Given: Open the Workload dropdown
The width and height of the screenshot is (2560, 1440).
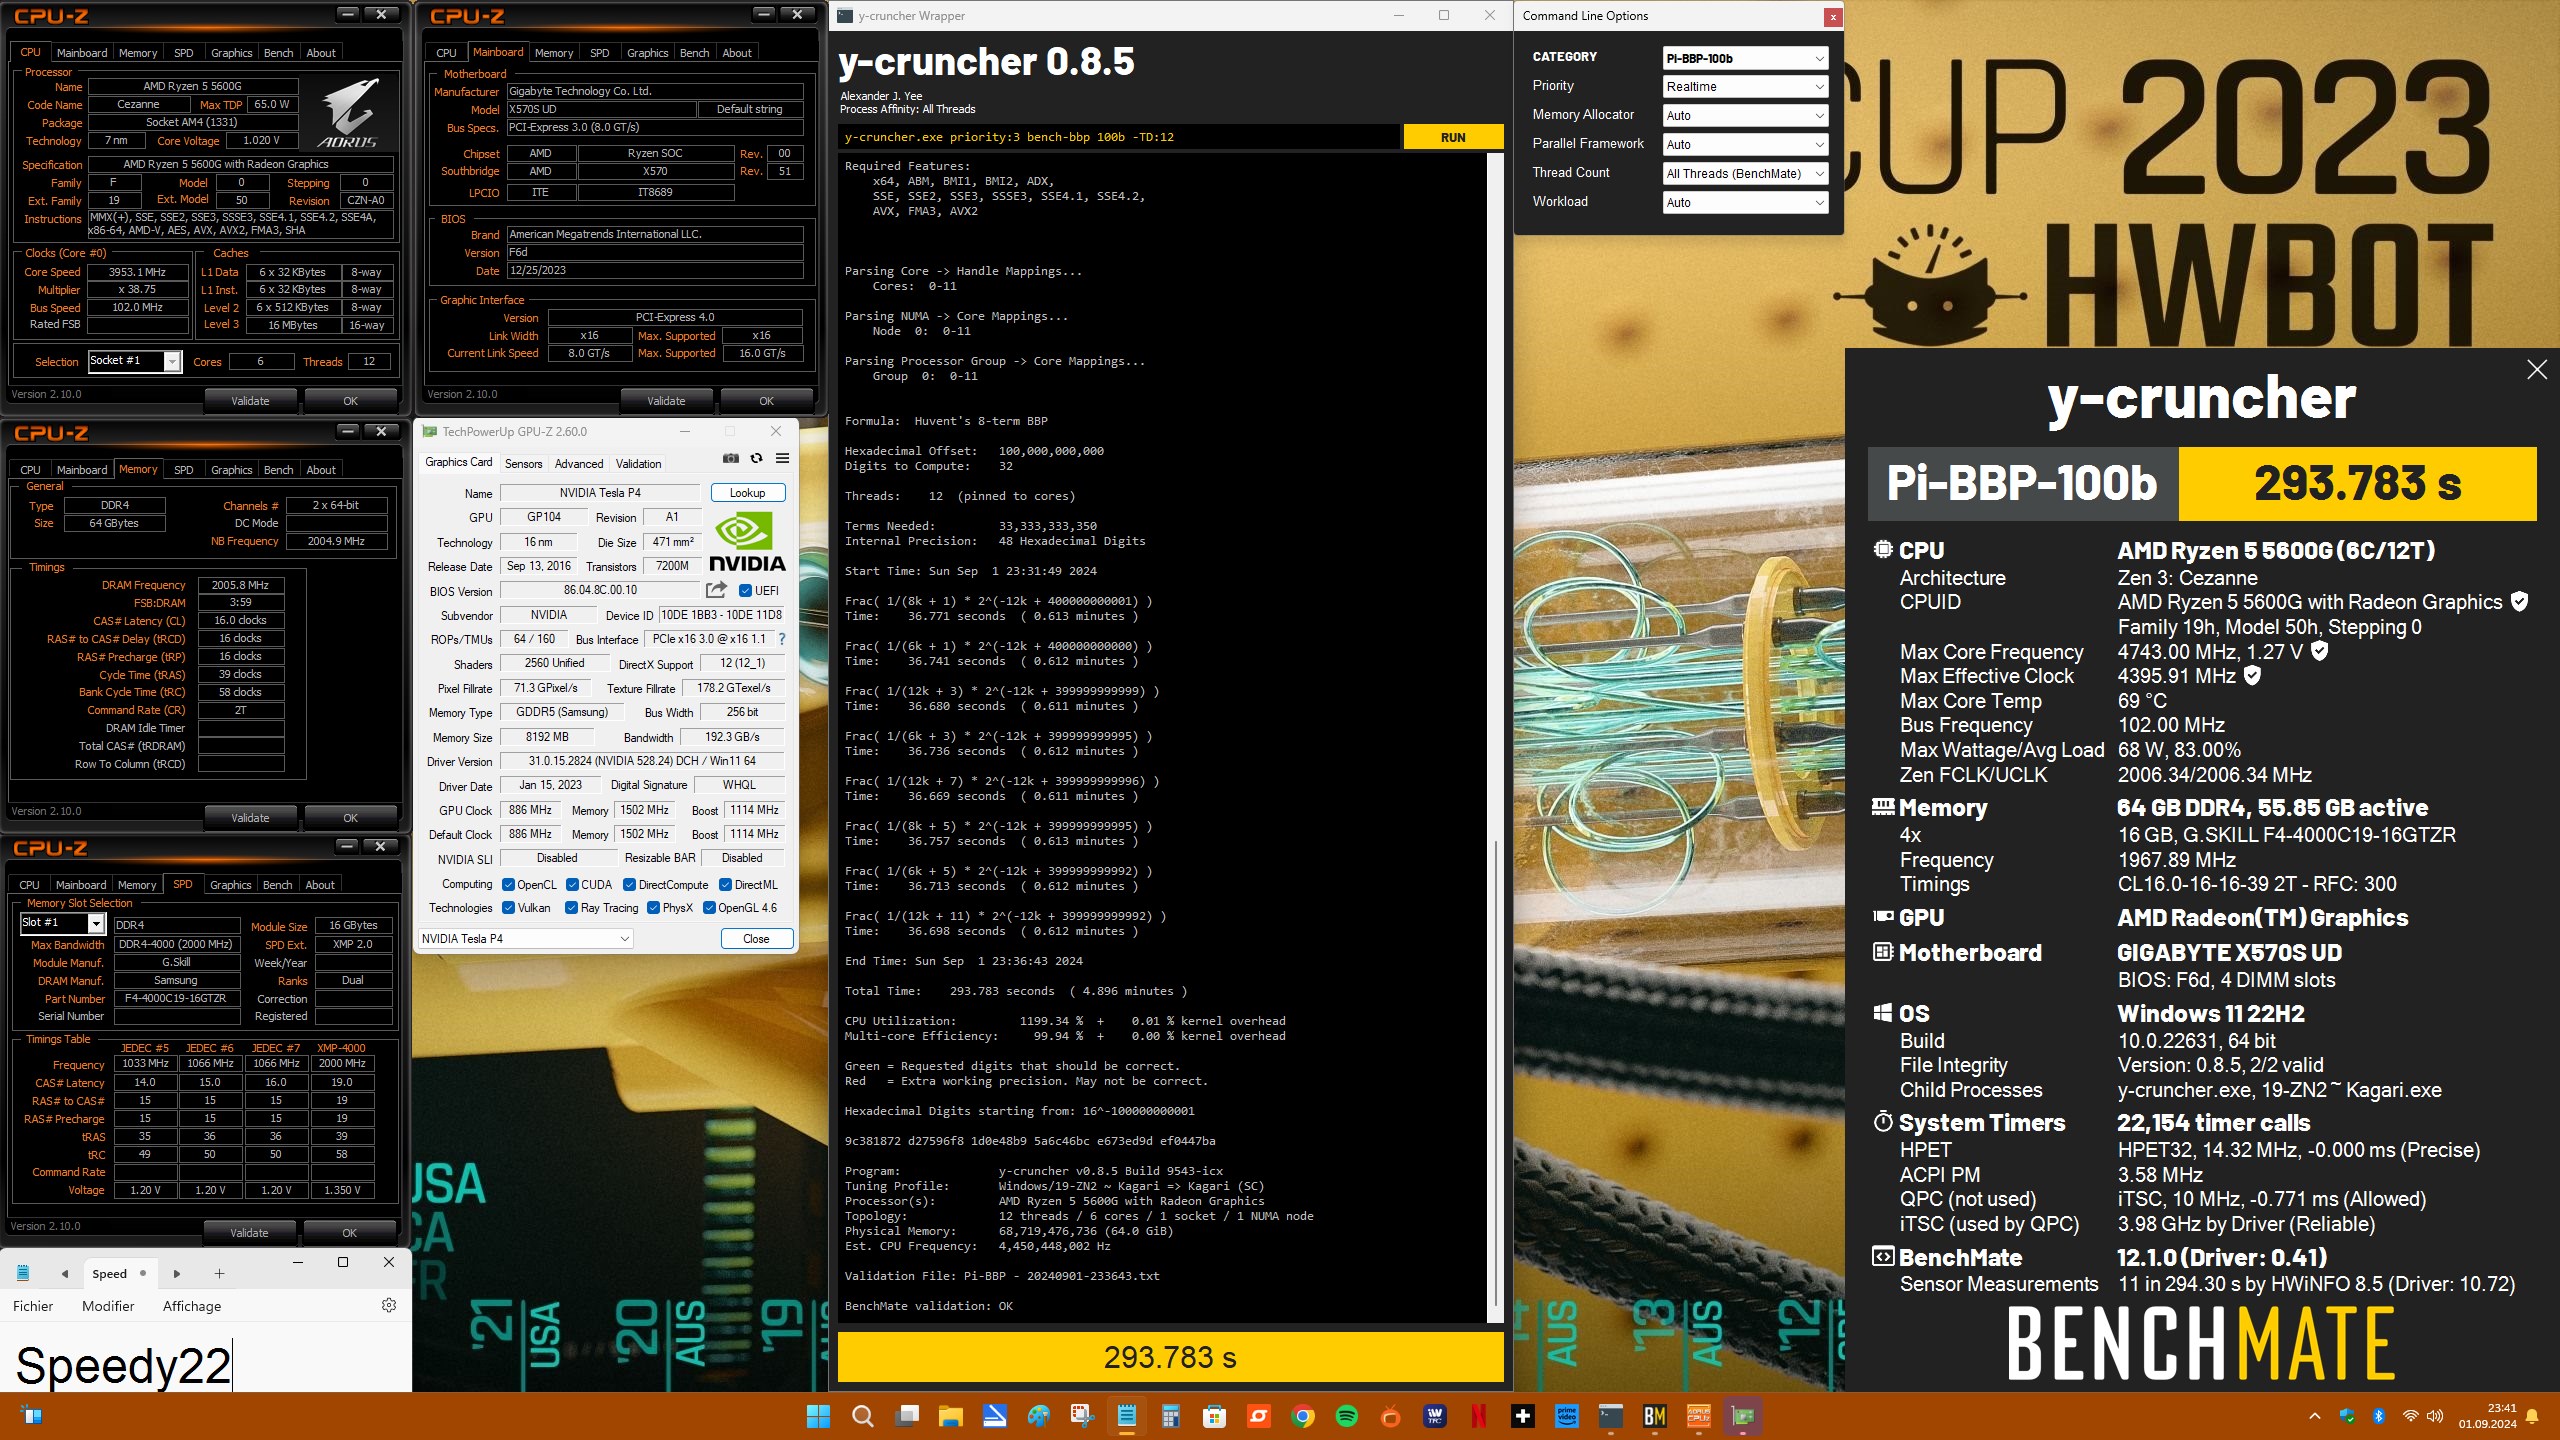Looking at the screenshot, I should [1745, 203].
